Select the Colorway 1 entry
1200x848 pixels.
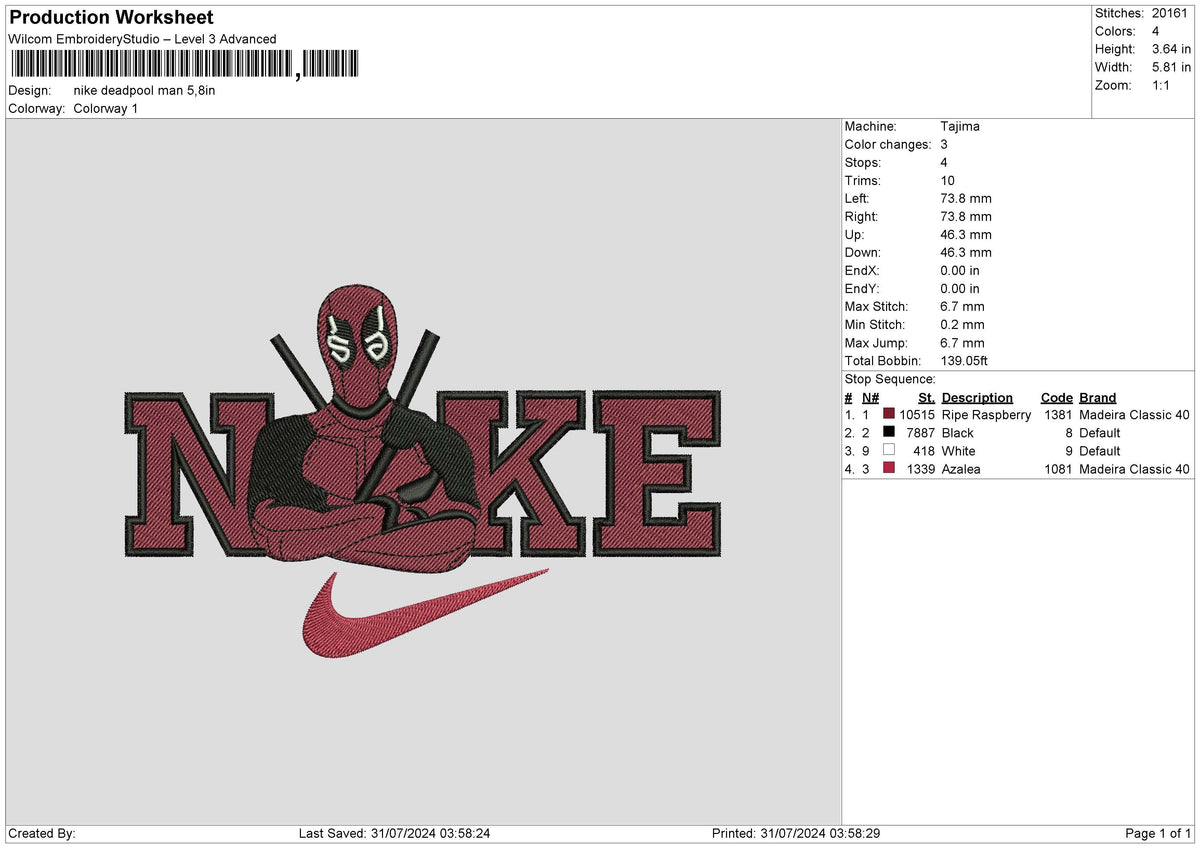[x=108, y=108]
